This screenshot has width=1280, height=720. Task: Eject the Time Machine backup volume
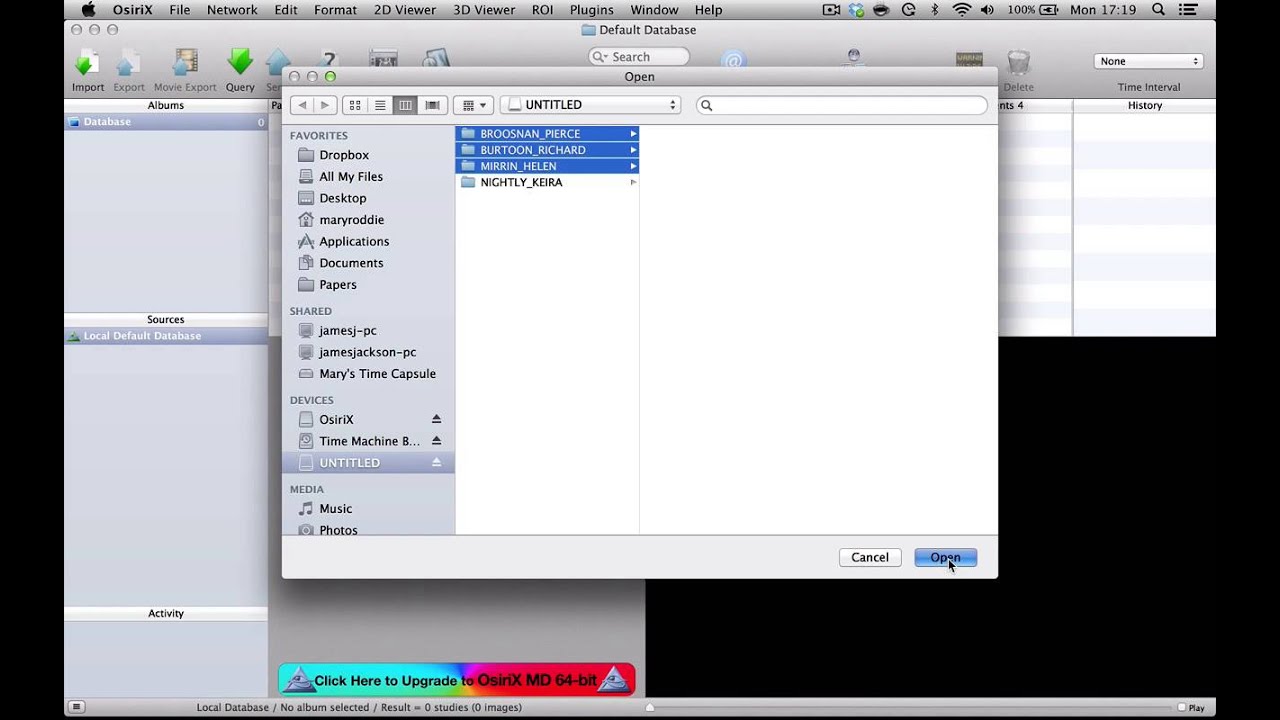coord(436,441)
